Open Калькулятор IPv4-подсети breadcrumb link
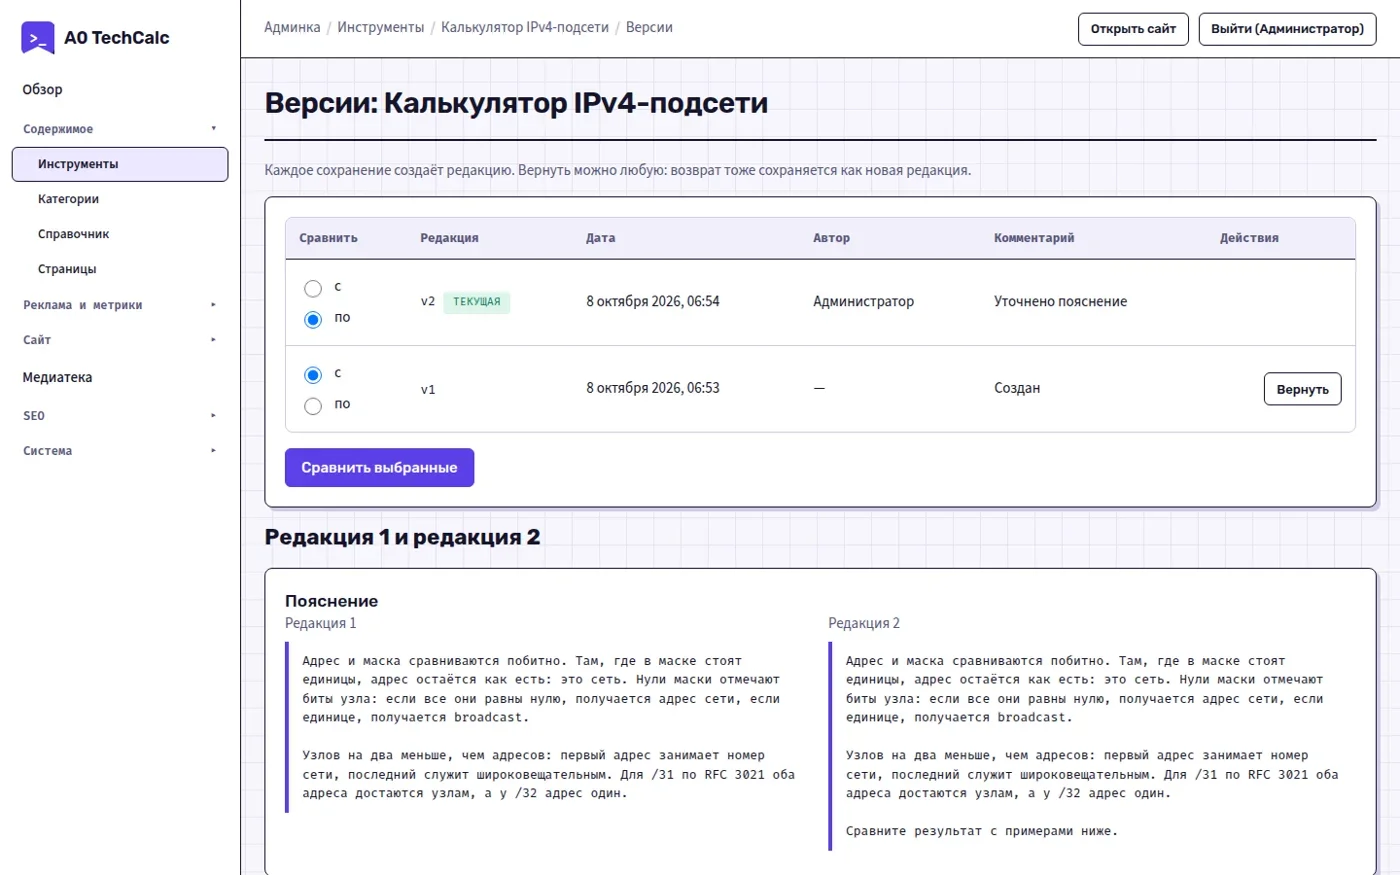Image resolution: width=1400 pixels, height=875 pixels. [x=525, y=27]
